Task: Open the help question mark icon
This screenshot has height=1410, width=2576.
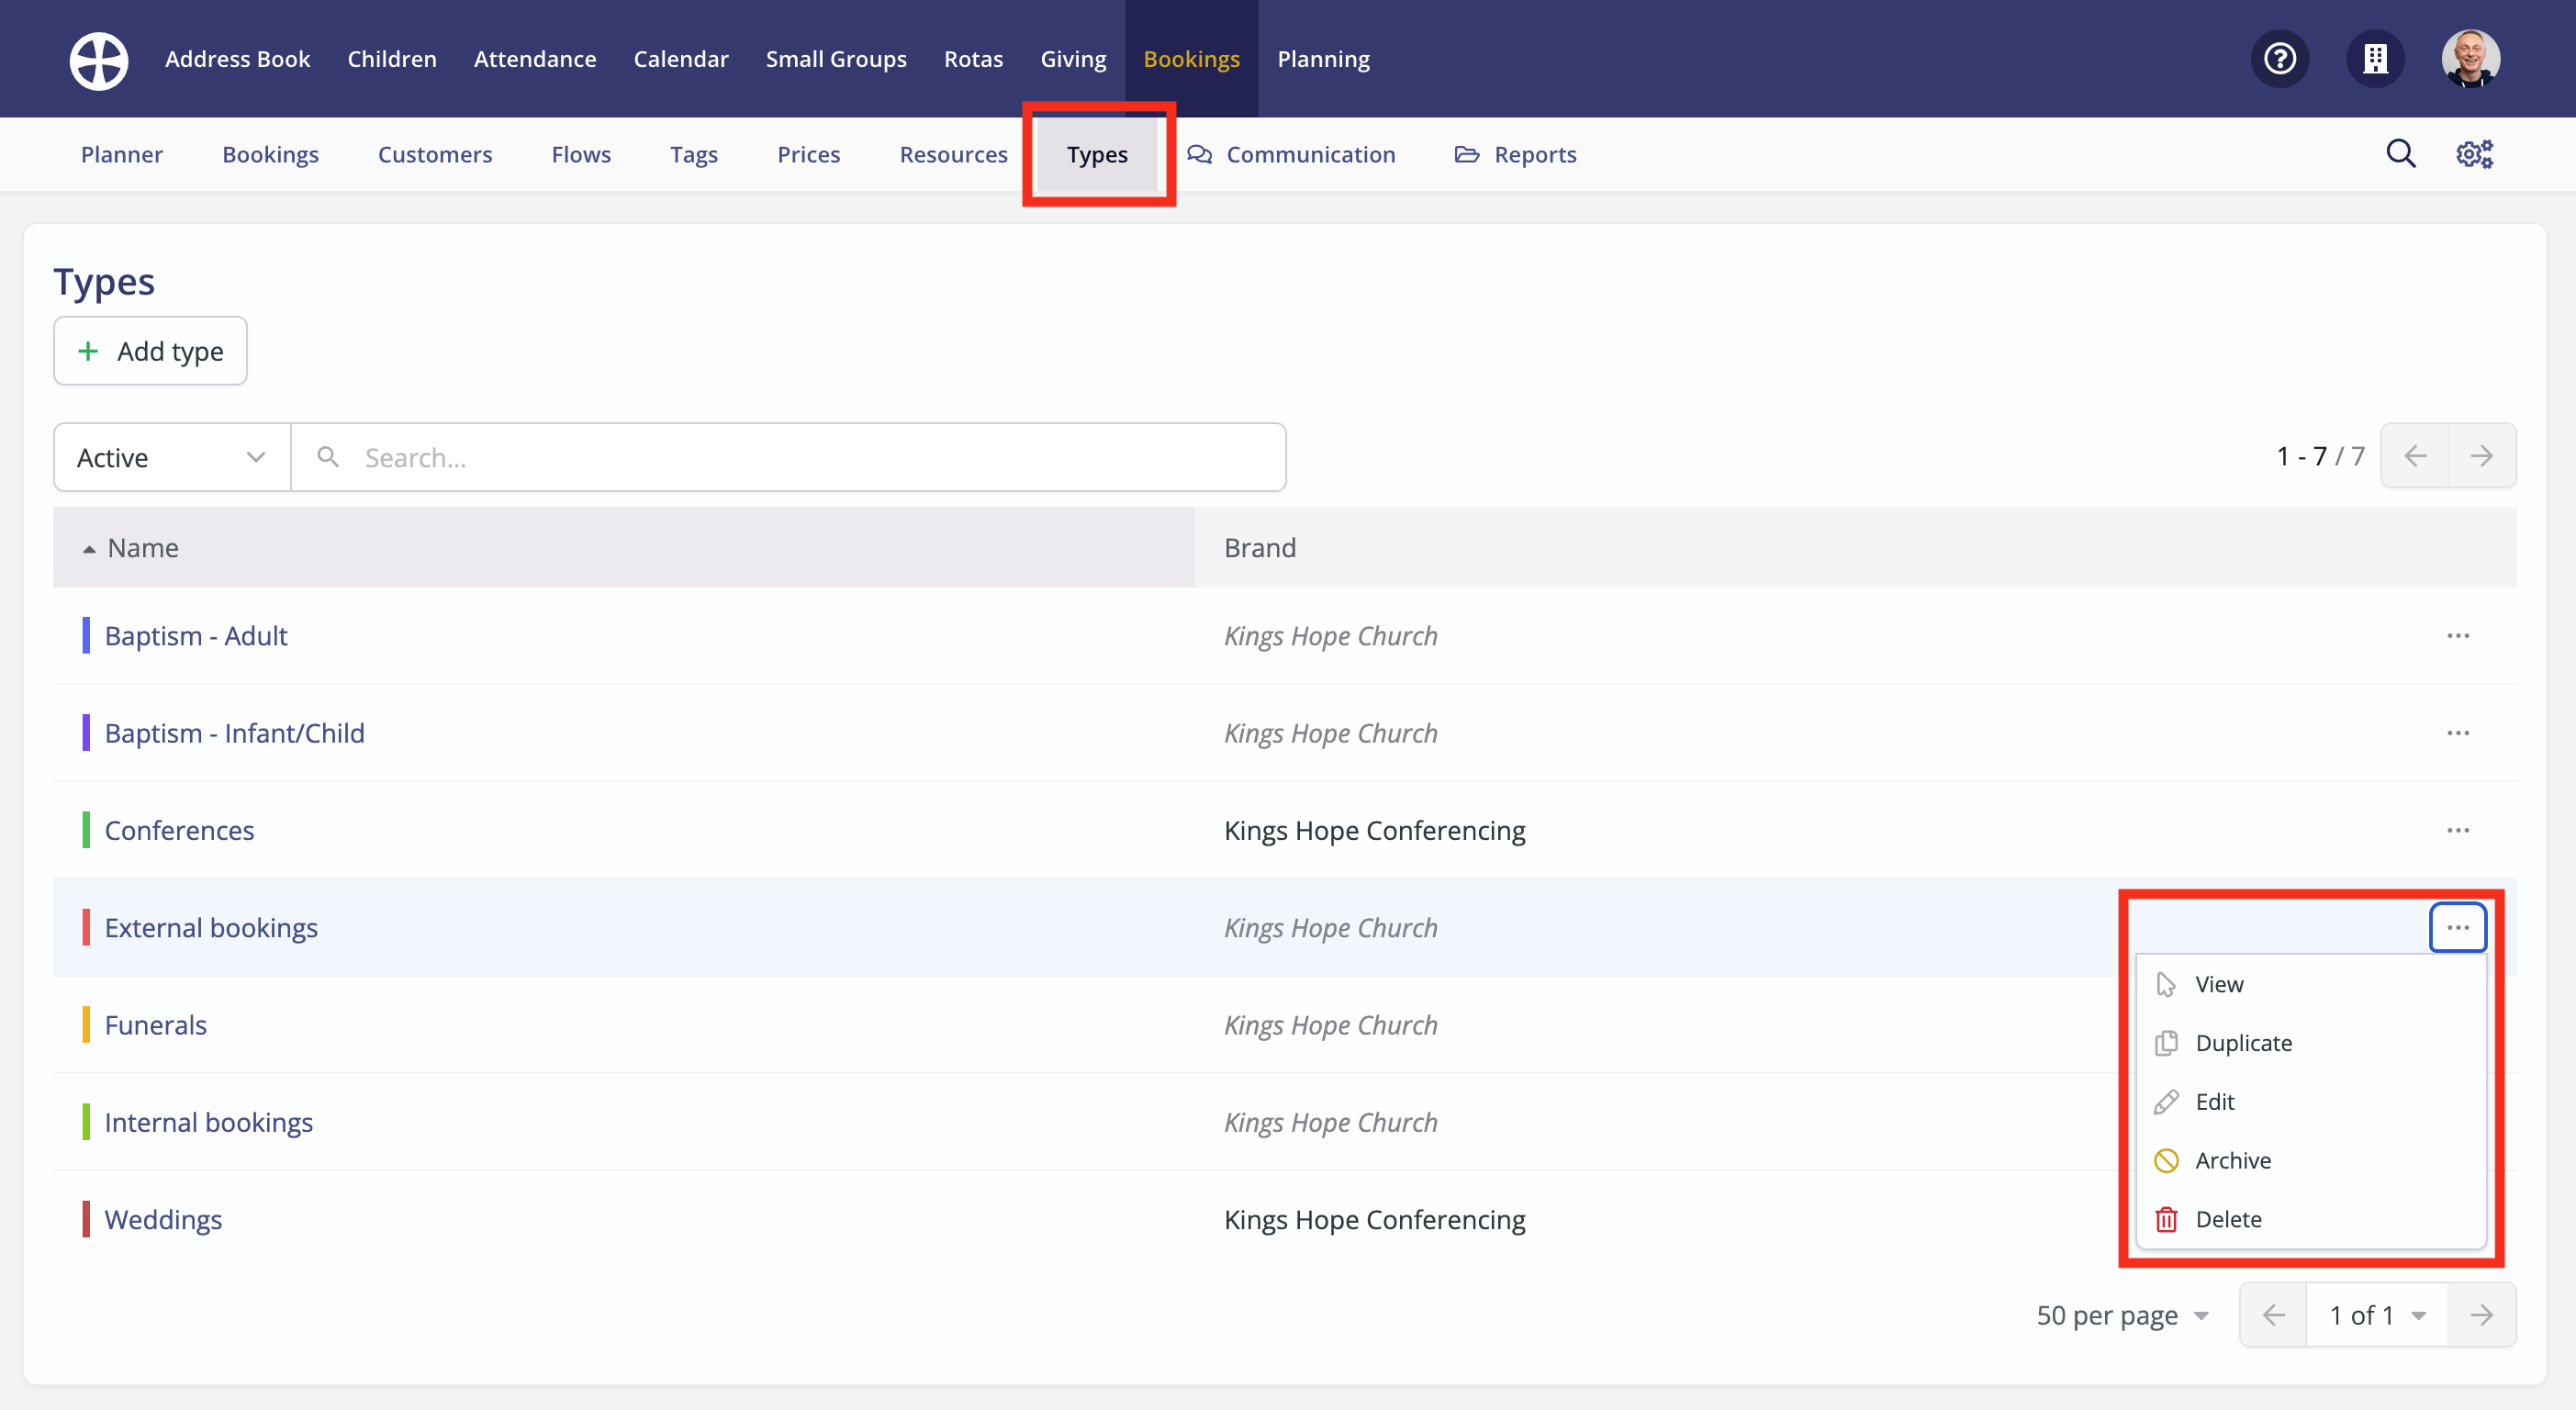Action: click(x=2279, y=59)
